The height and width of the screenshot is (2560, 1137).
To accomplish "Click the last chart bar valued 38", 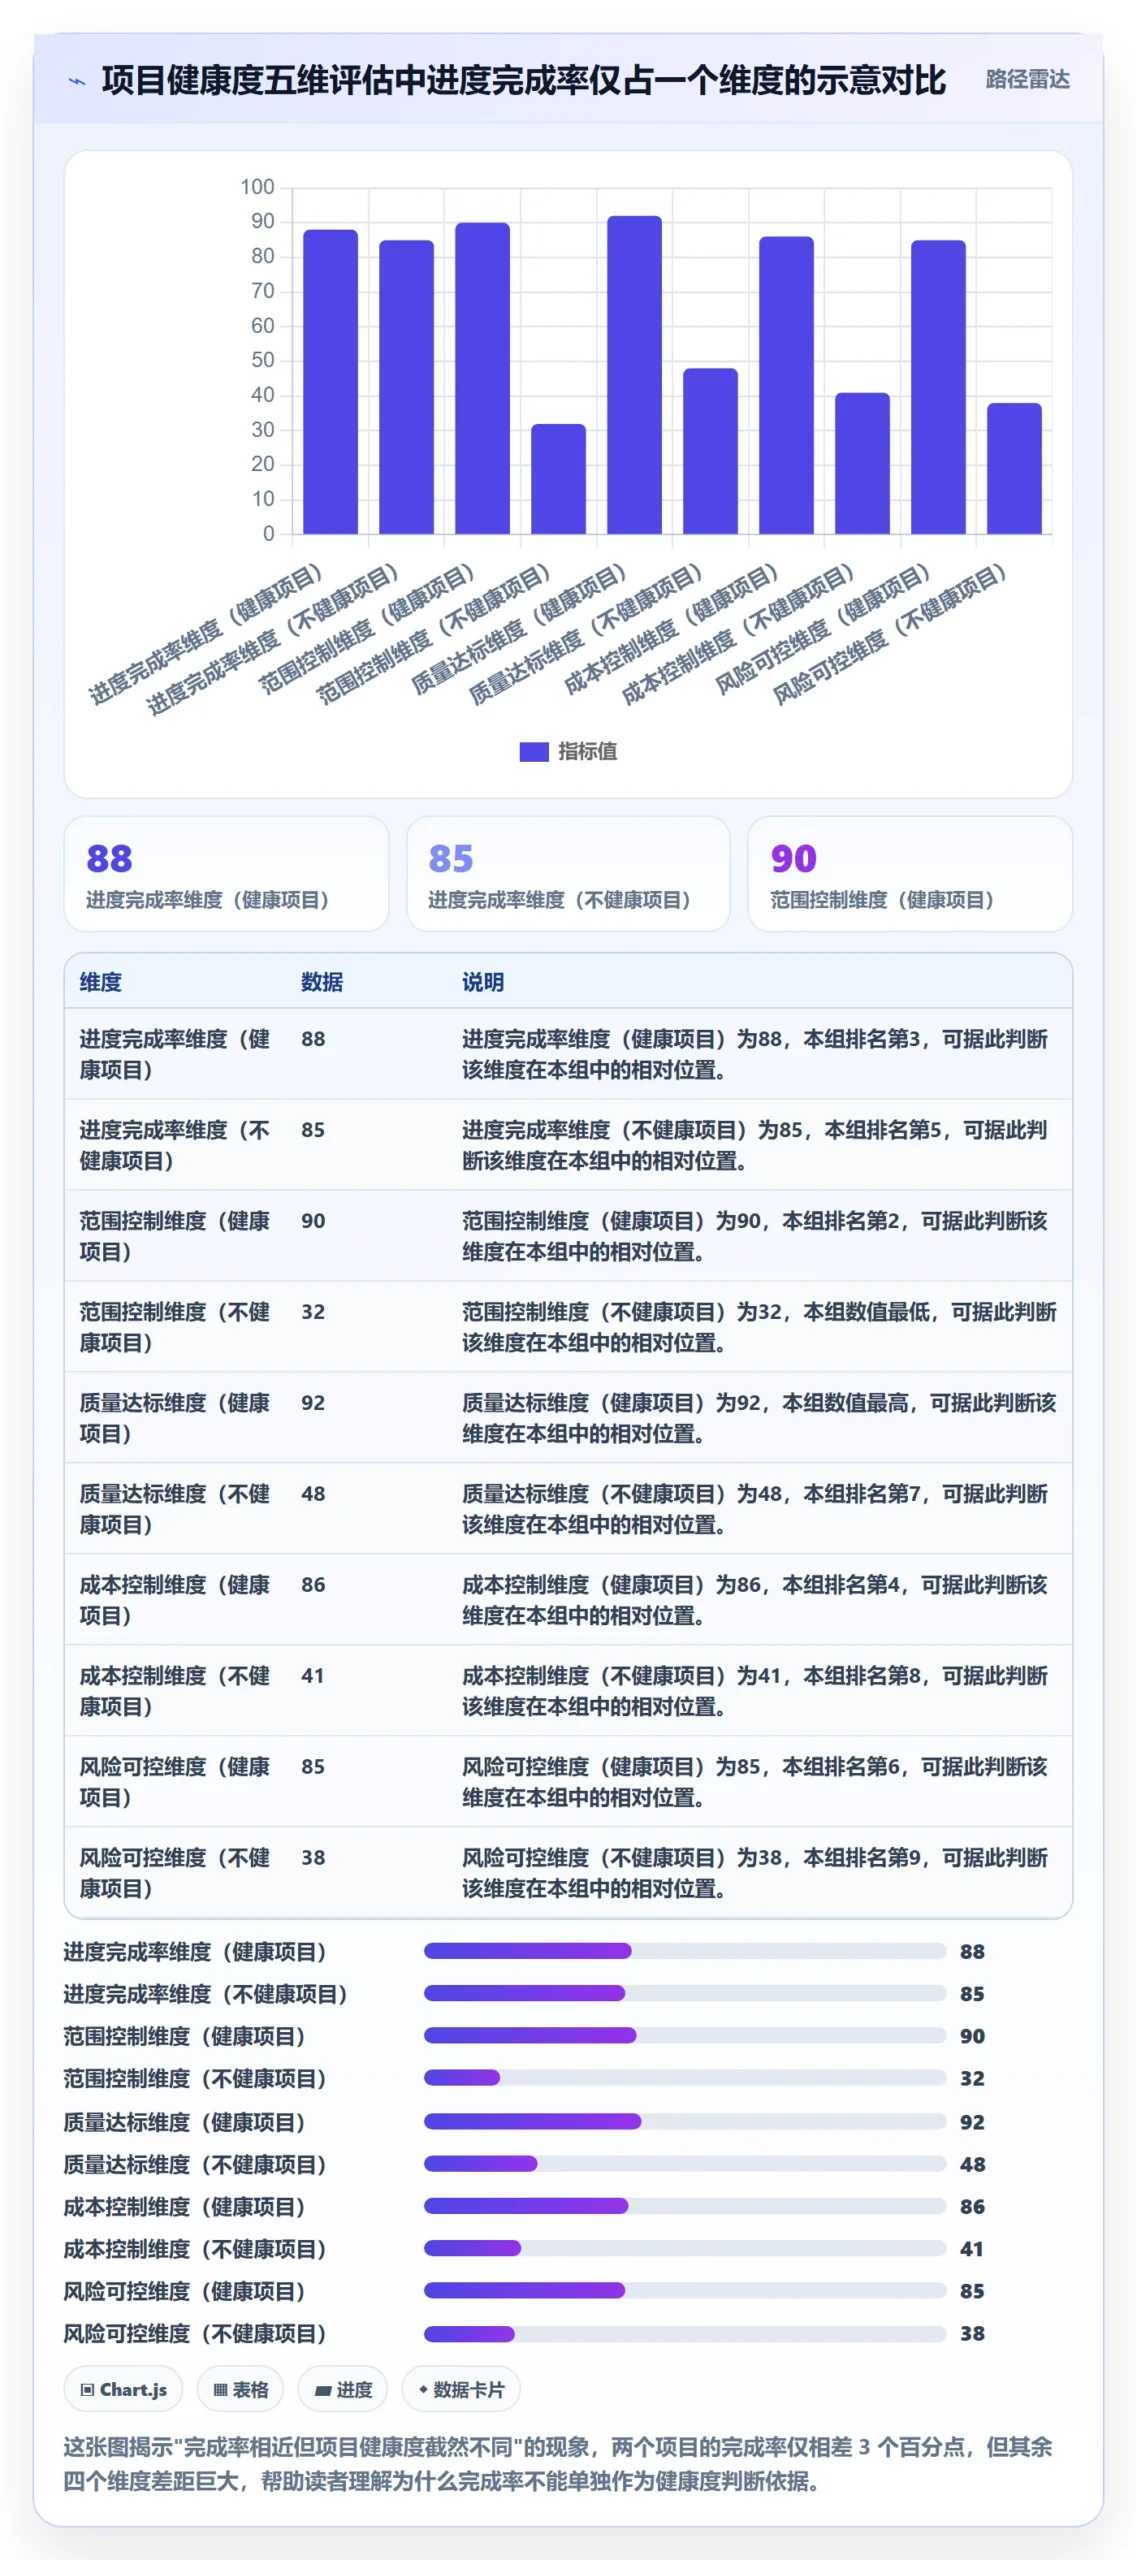I will 1014,468.
